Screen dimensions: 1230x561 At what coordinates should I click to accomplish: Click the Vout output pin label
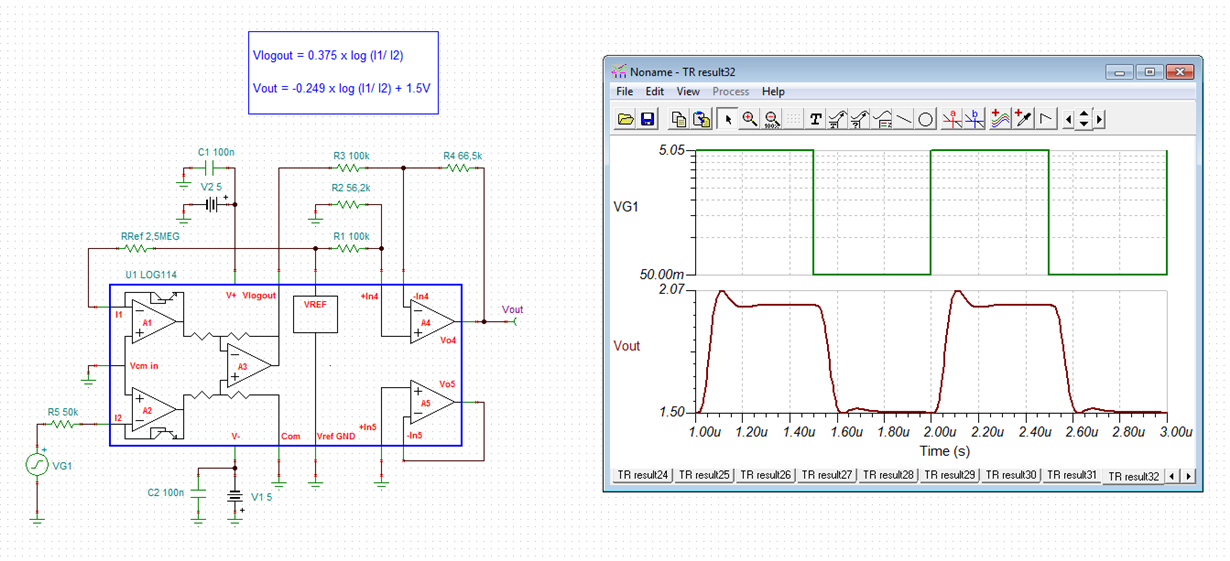tap(512, 310)
